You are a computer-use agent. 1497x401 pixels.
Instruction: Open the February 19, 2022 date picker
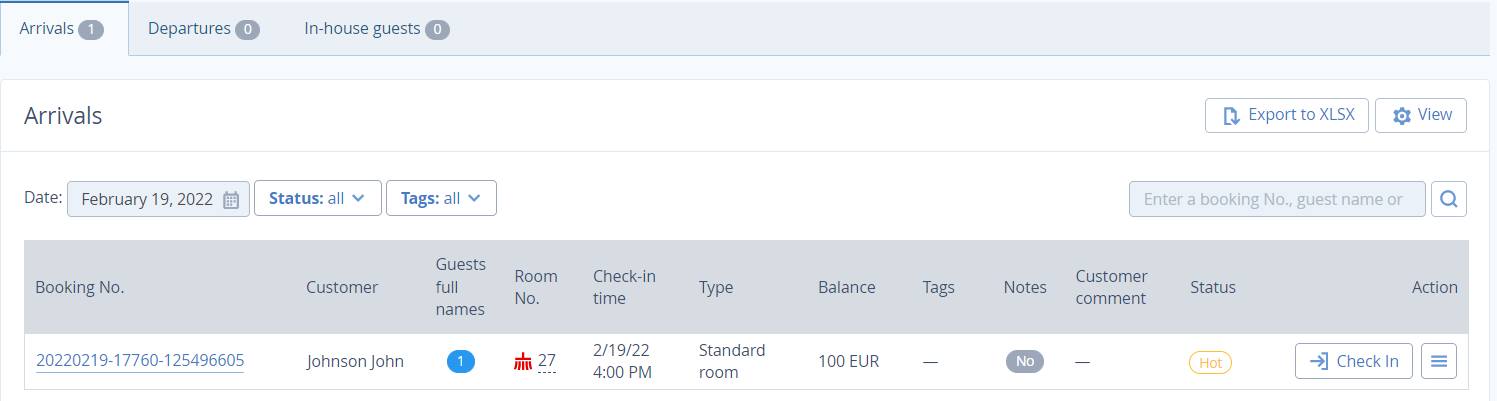158,199
